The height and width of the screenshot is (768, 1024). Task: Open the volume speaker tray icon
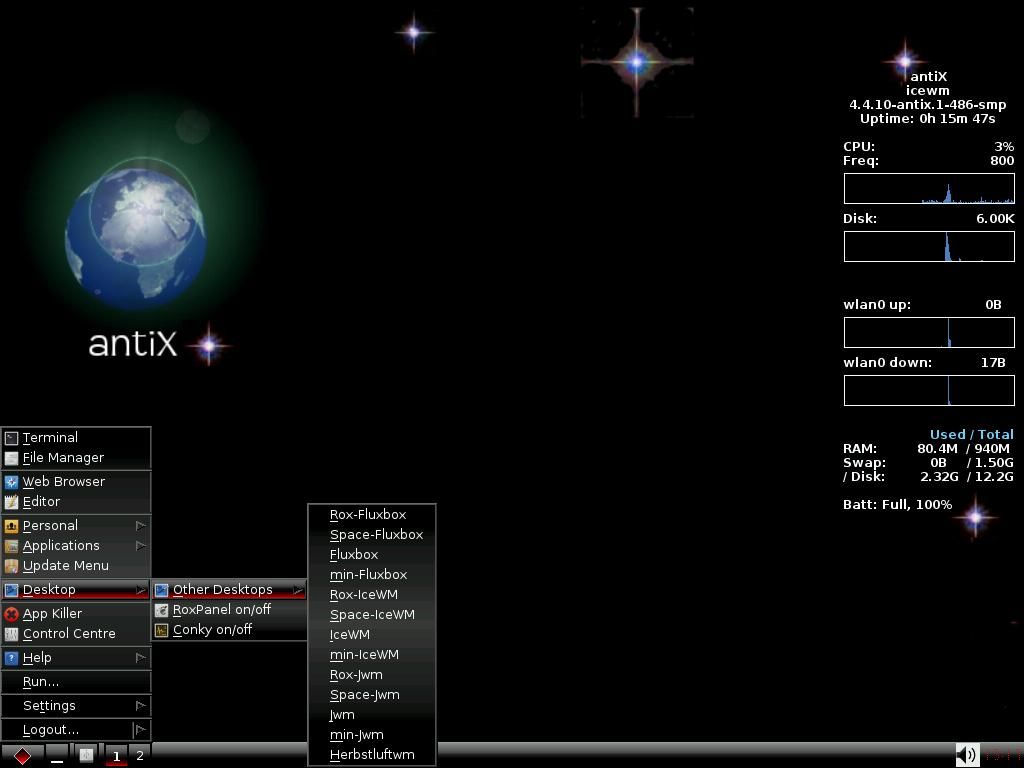(967, 755)
